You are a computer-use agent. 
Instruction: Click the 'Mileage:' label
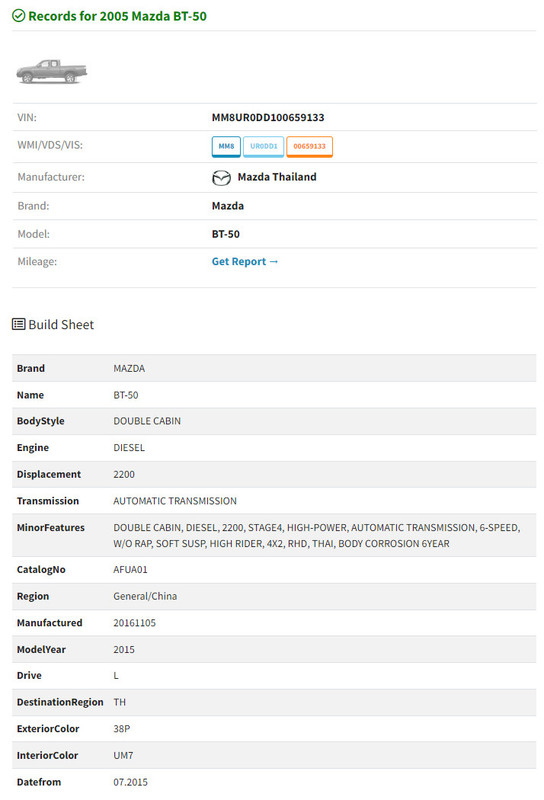37,262
